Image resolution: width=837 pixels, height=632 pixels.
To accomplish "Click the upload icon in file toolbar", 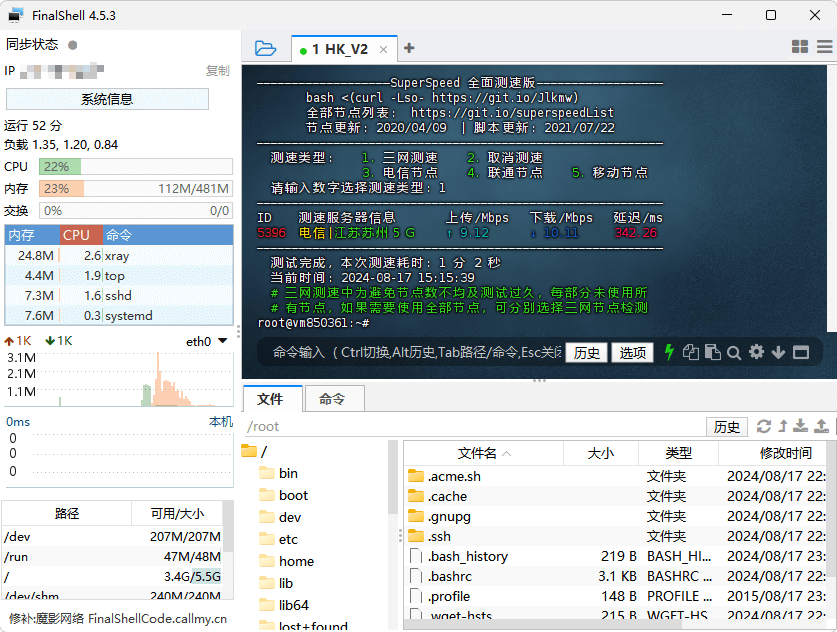I will tap(822, 426).
